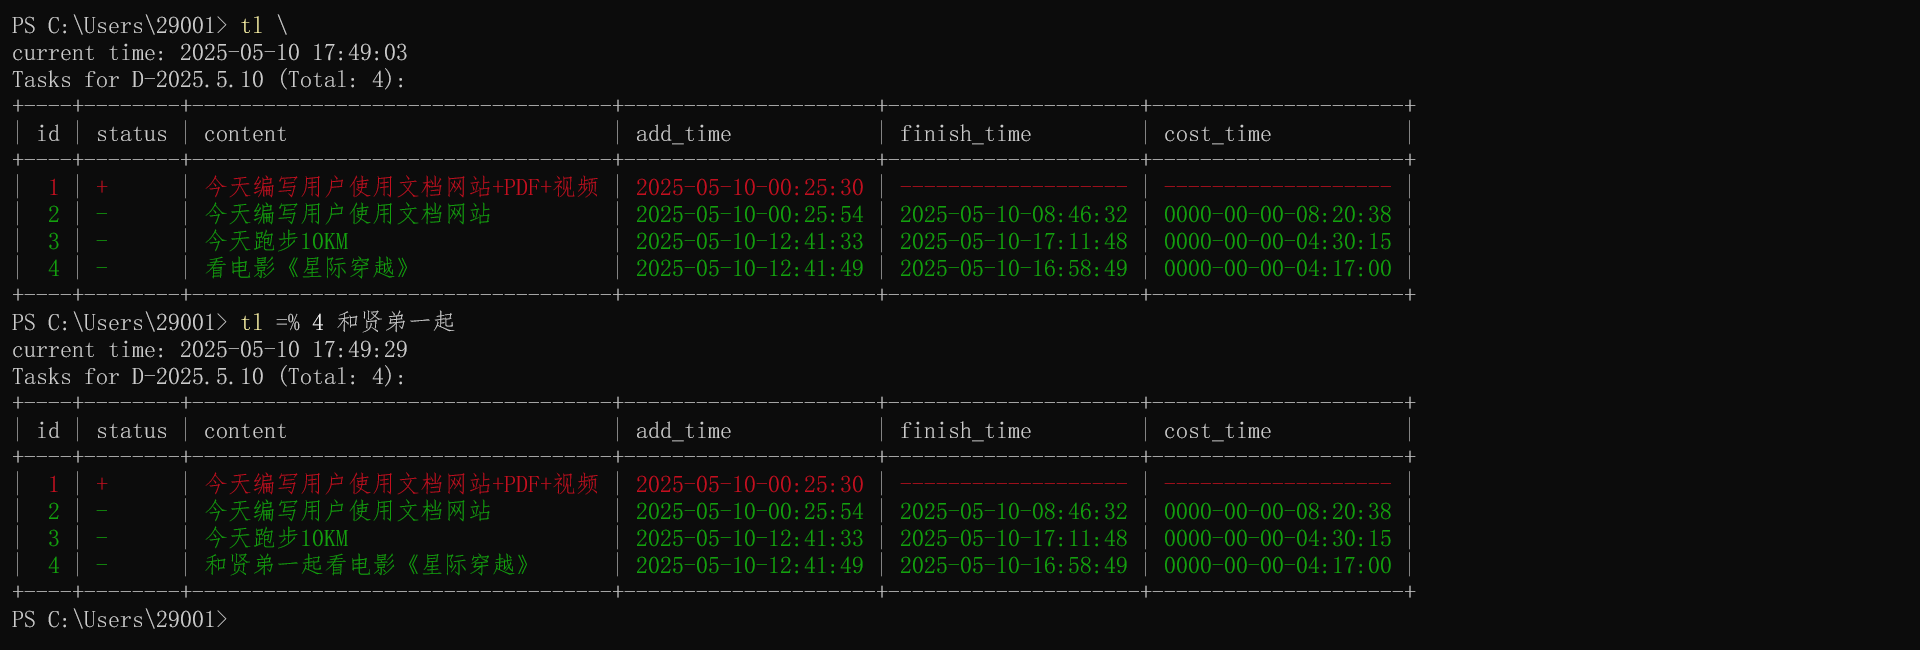Viewport: 1920px width, 650px height.
Task: Click the "tl \" command on the top line
Action: (263, 26)
